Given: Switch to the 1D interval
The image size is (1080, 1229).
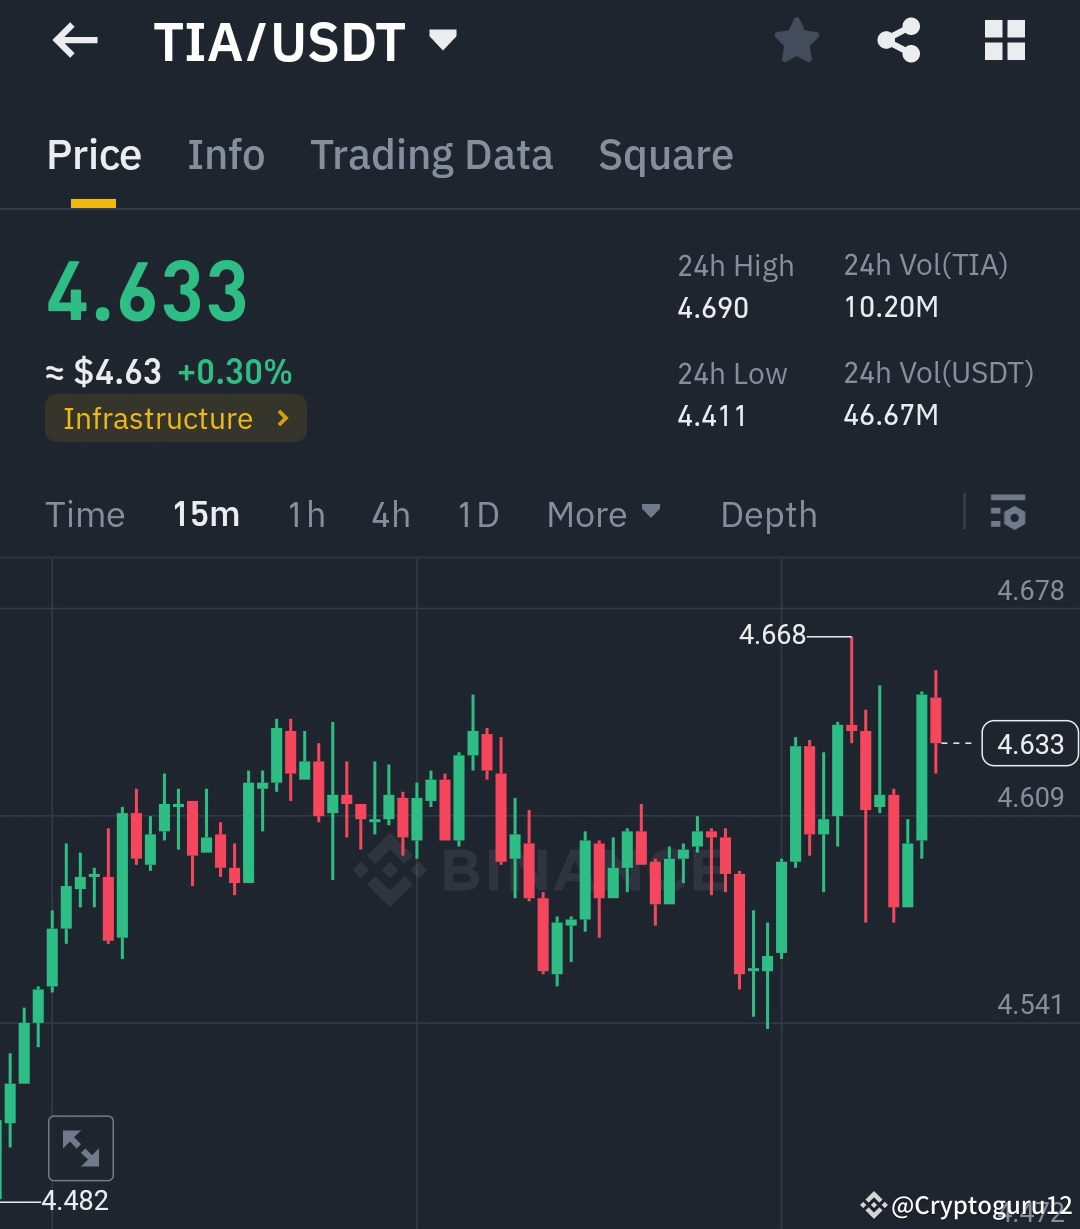Looking at the screenshot, I should [477, 514].
